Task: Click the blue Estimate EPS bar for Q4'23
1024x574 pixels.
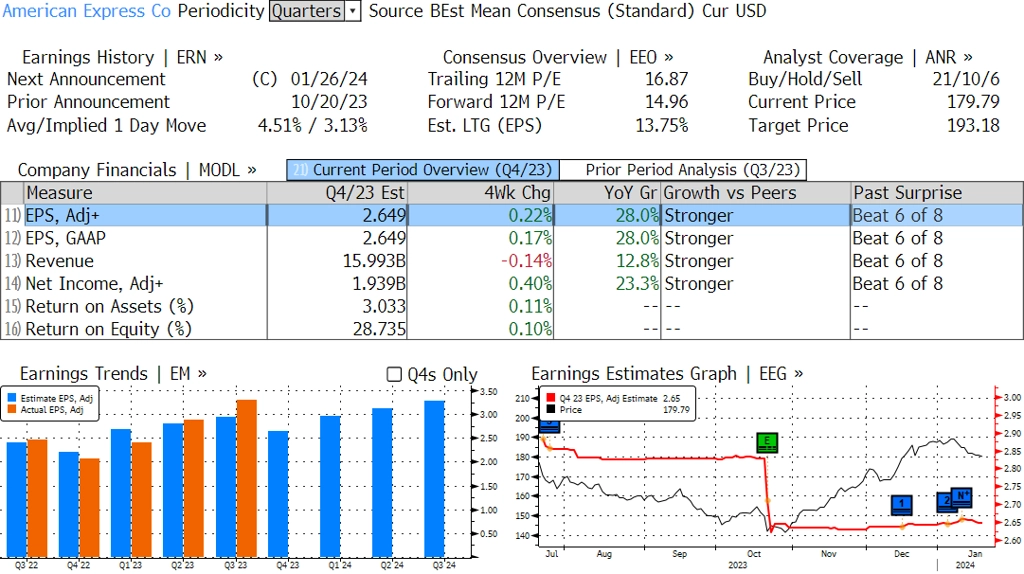Action: [x=278, y=494]
